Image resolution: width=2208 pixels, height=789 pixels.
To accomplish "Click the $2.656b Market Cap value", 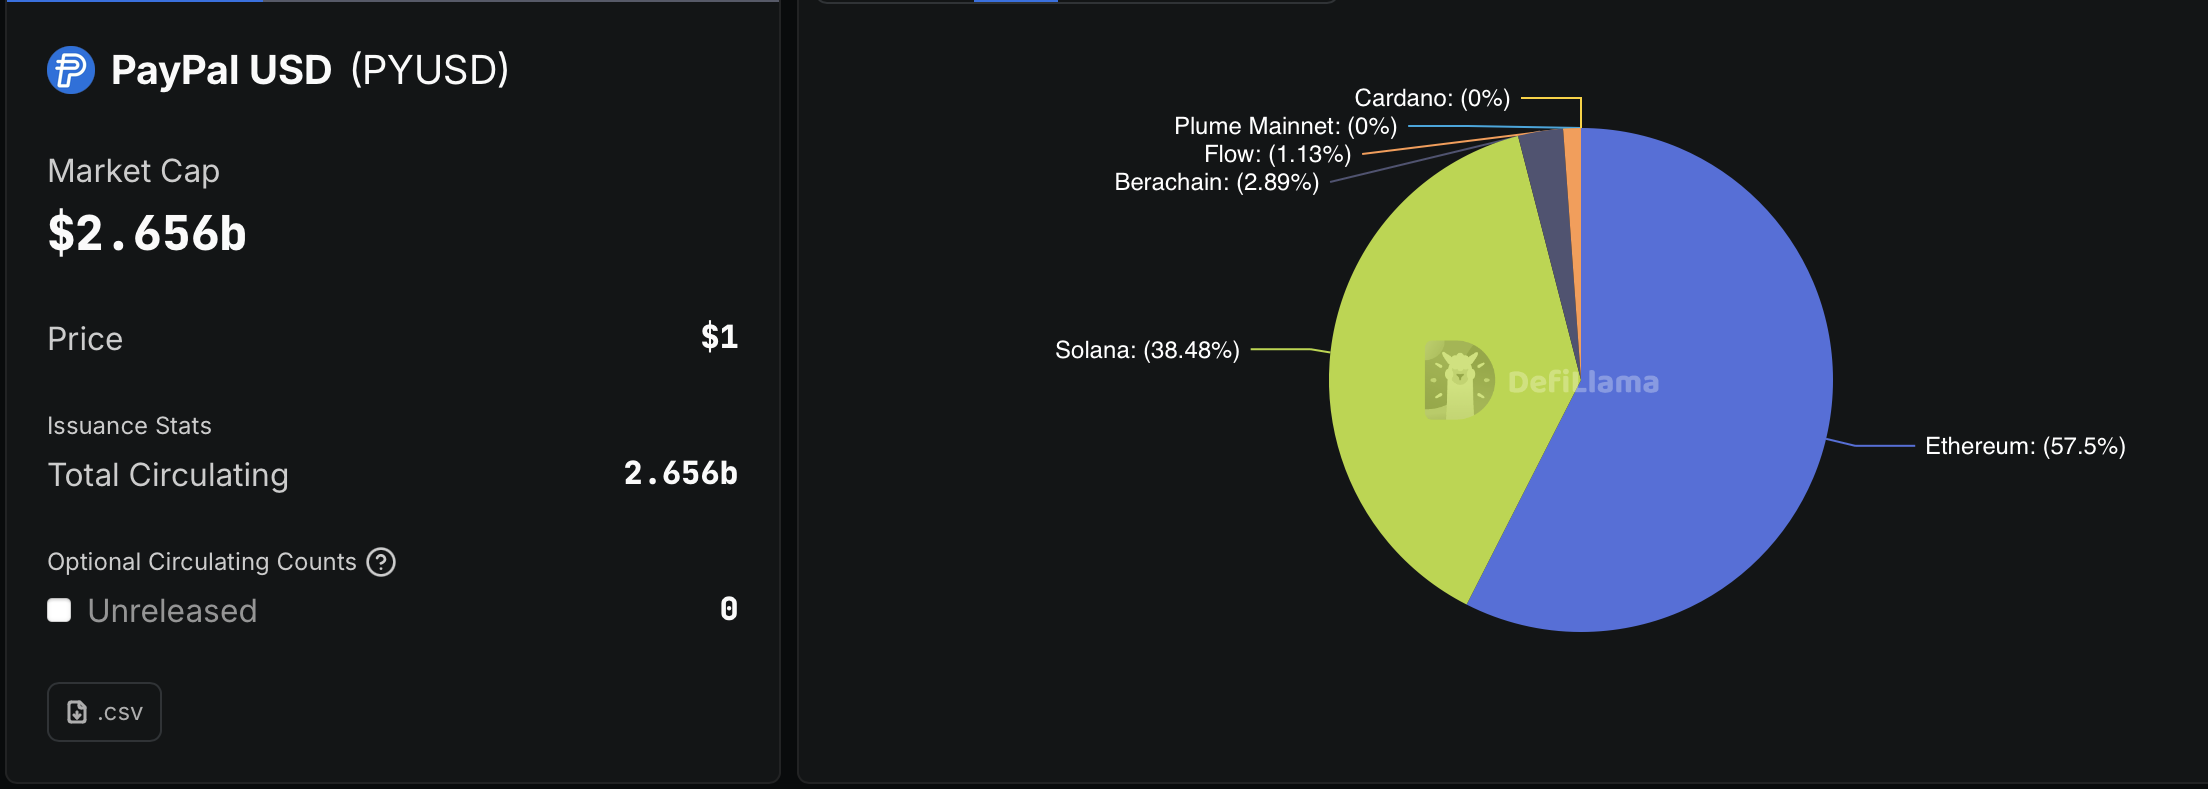I will pyautogui.click(x=147, y=233).
